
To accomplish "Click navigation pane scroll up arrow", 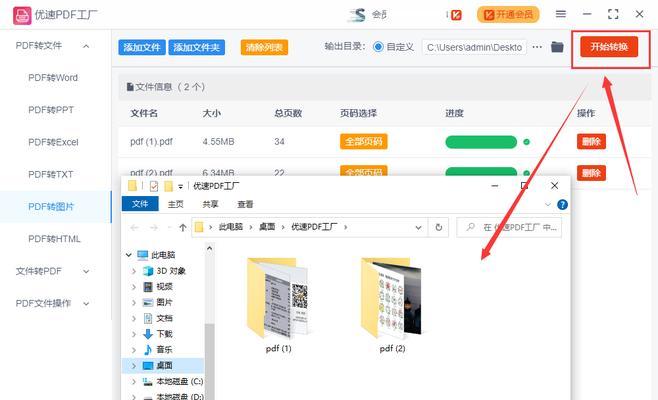I will pyautogui.click(x=209, y=248).
